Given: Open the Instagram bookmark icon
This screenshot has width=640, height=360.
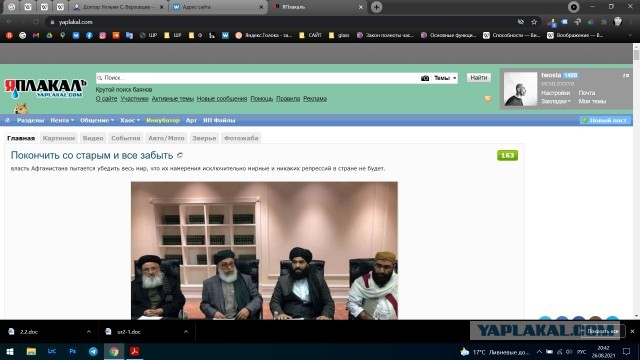Looking at the screenshot, I should 102,36.
